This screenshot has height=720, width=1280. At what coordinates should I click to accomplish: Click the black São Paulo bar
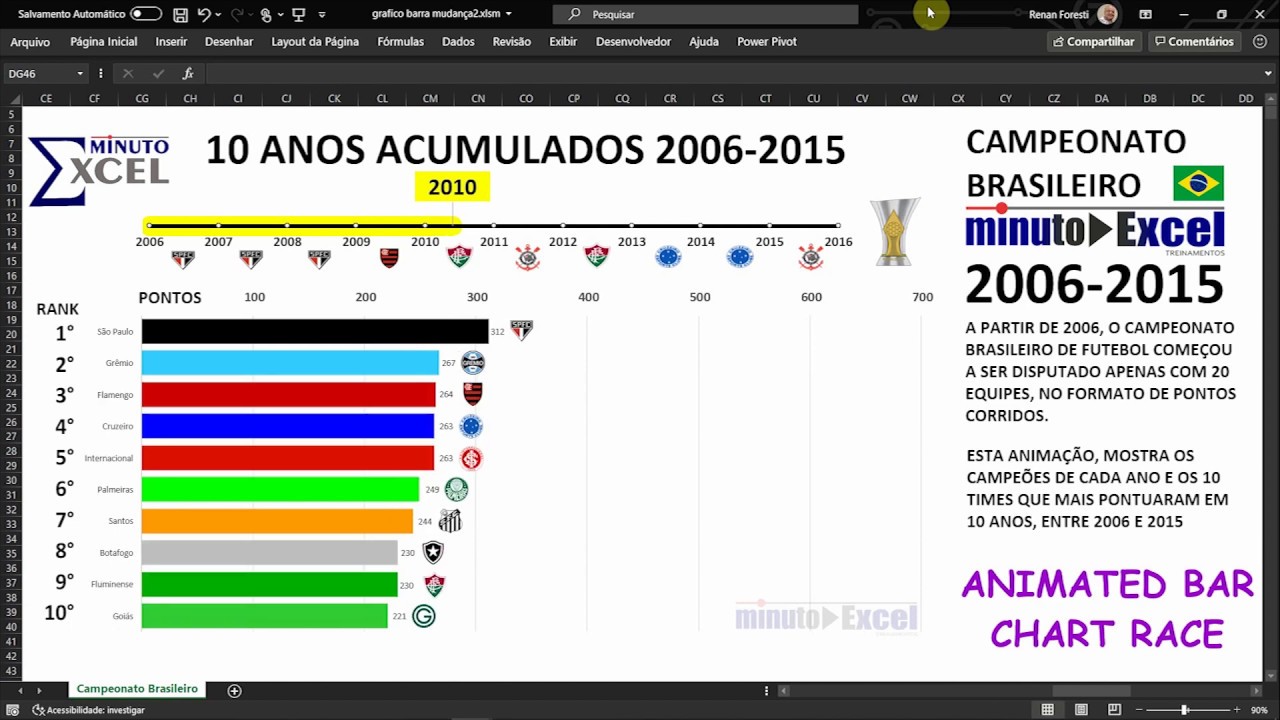pos(315,332)
